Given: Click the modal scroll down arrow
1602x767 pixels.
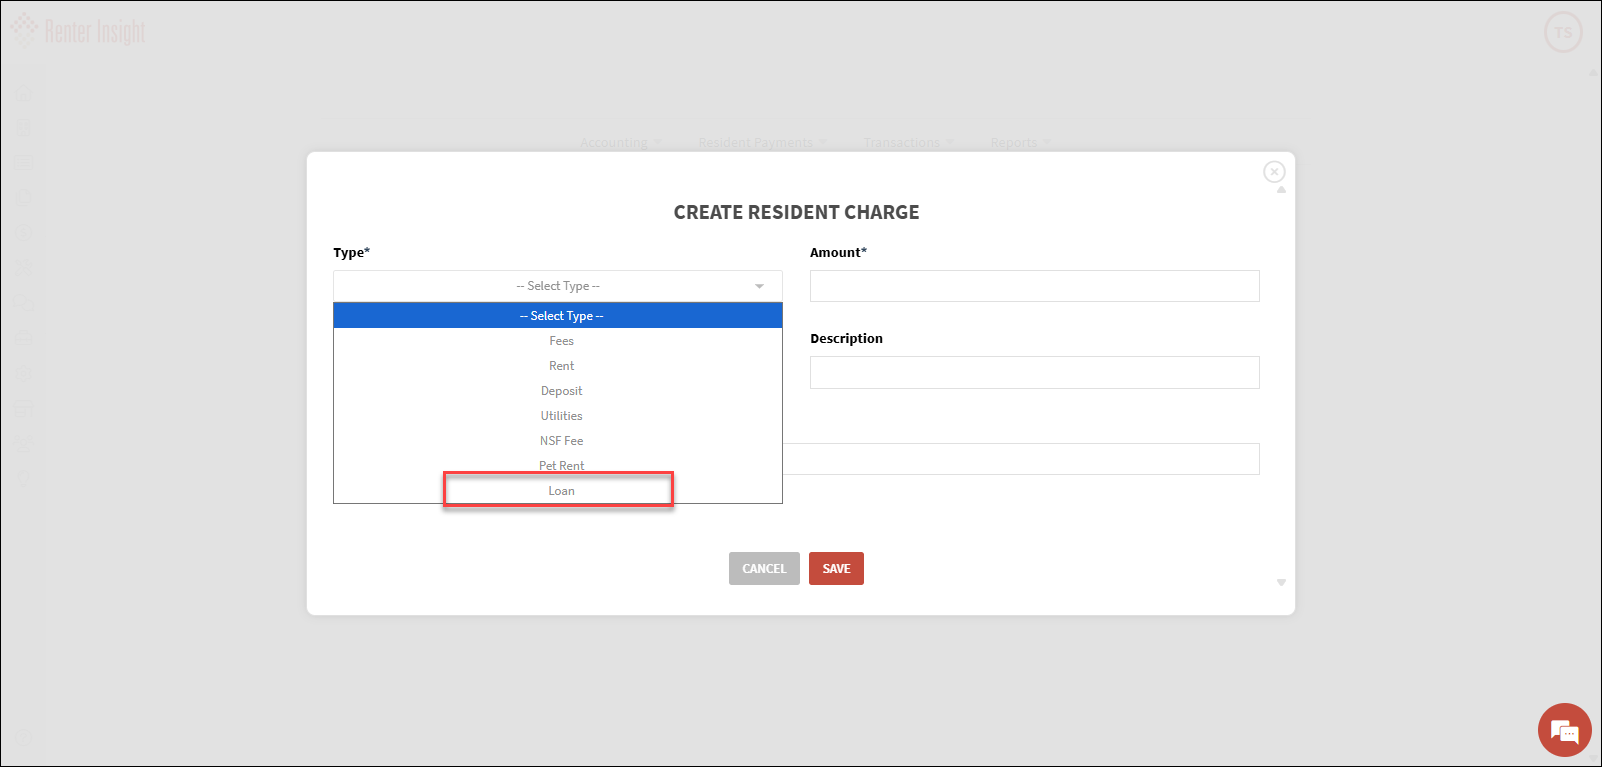Looking at the screenshot, I should click(x=1281, y=582).
